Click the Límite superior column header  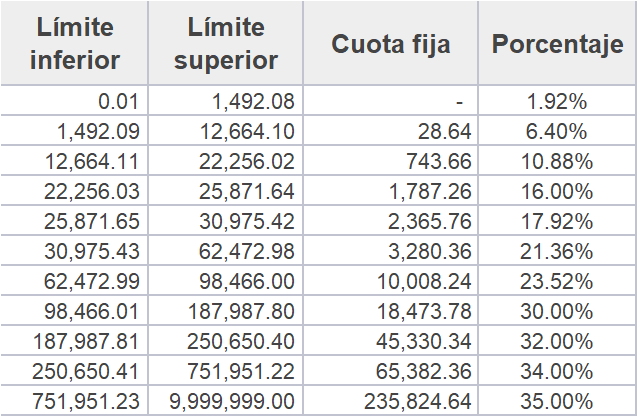(226, 43)
